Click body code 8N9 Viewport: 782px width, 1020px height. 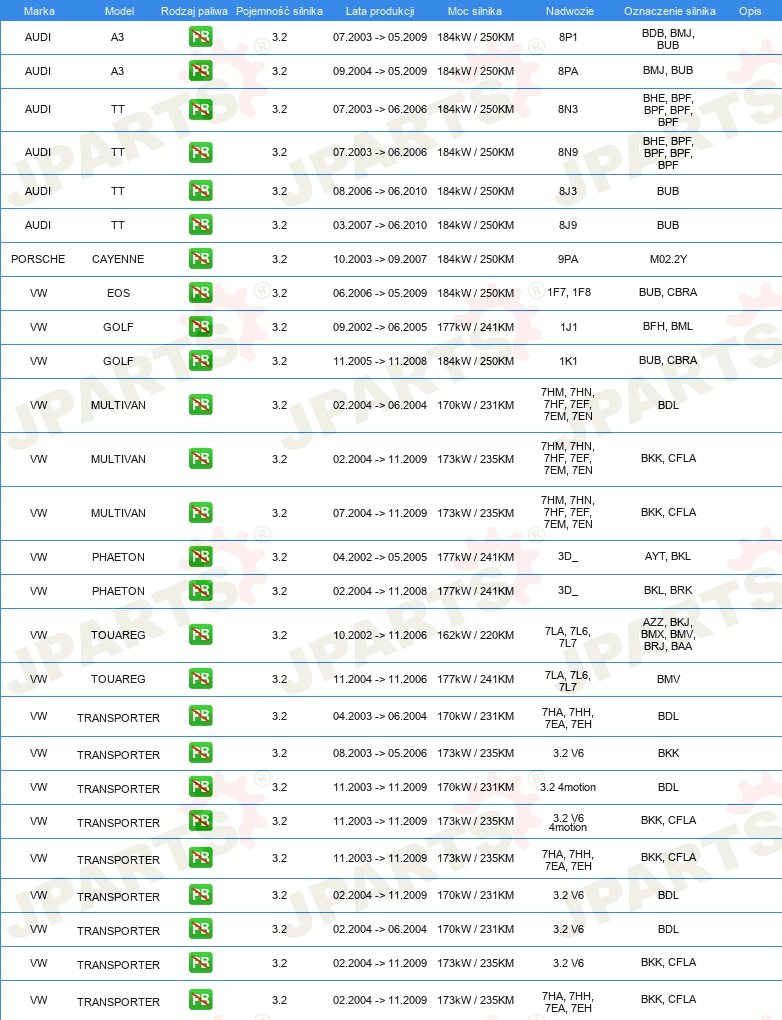[568, 152]
